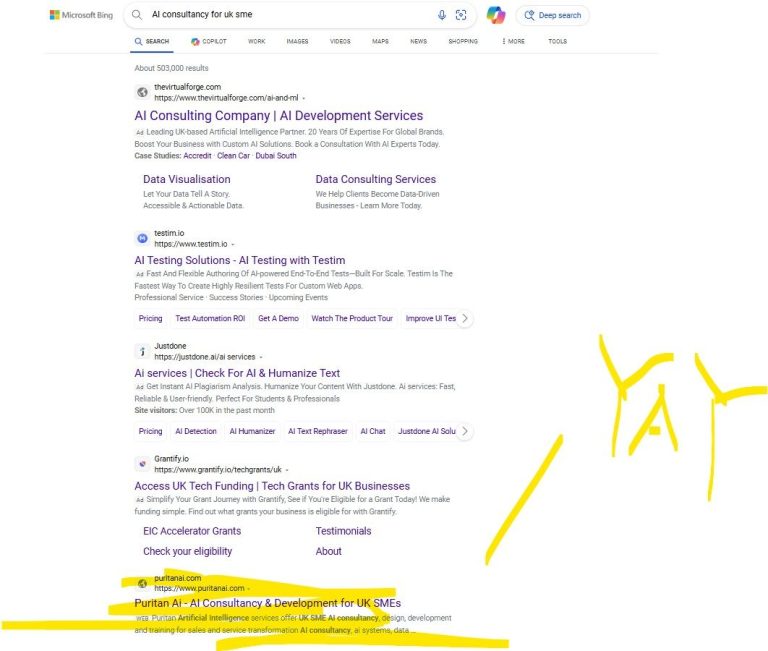Click AI Humanizer chip

point(252,431)
